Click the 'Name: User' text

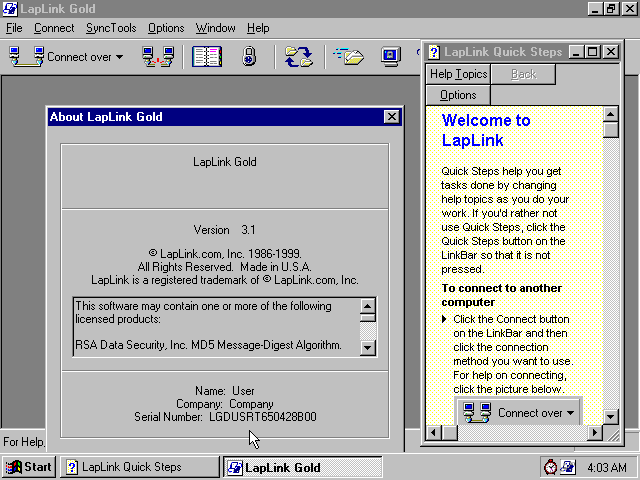pos(224,391)
